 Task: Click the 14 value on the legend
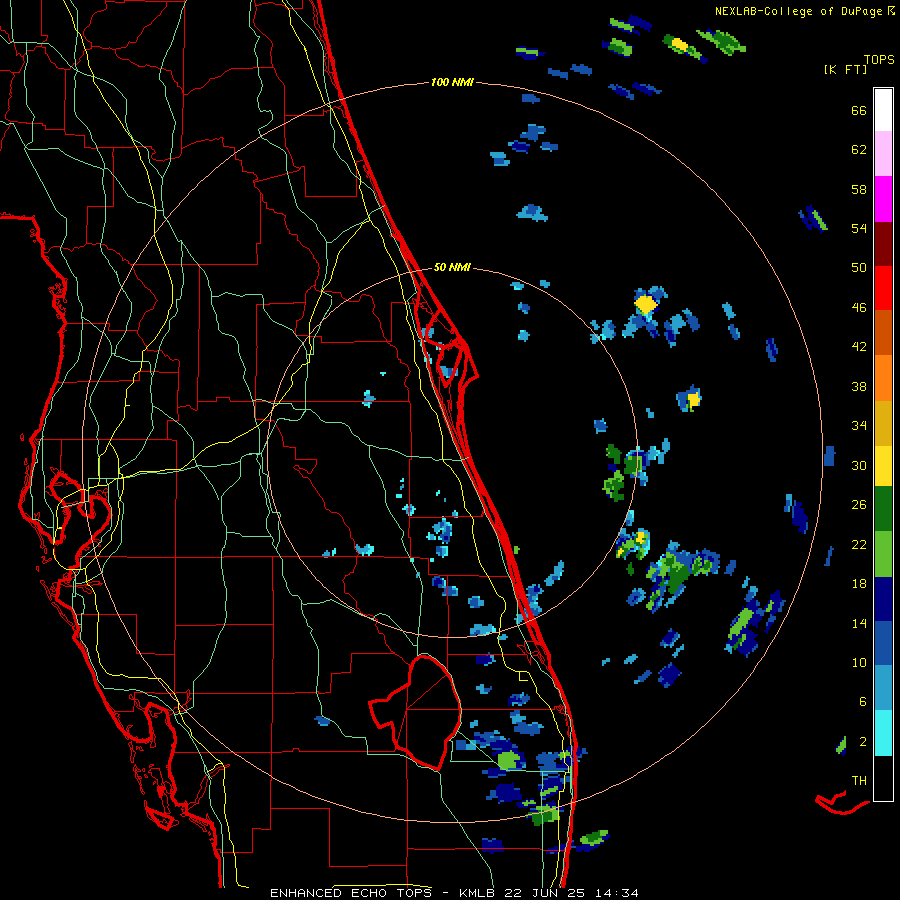(859, 623)
